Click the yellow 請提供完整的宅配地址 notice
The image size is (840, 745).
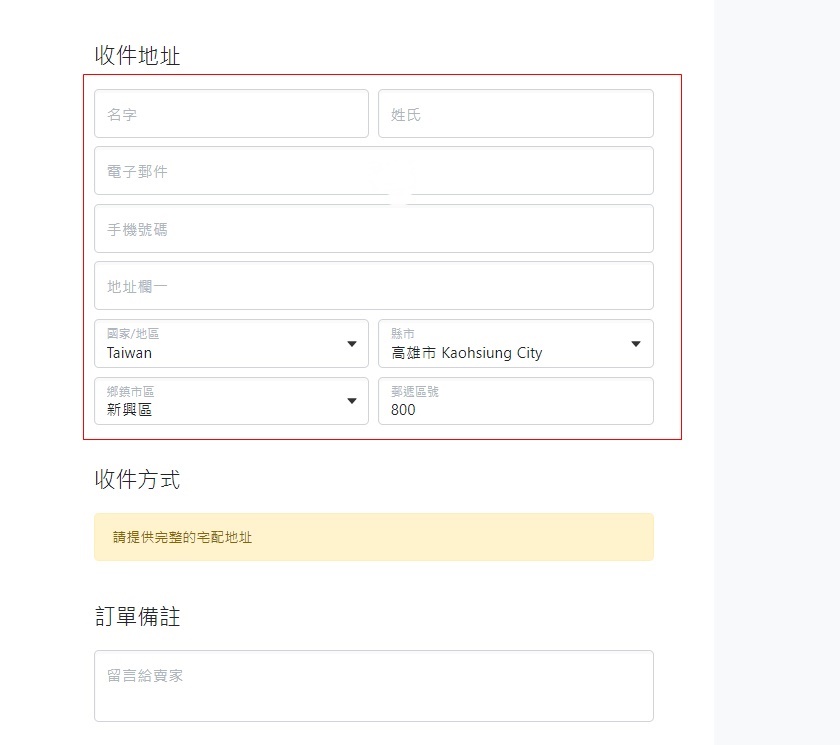point(373,537)
